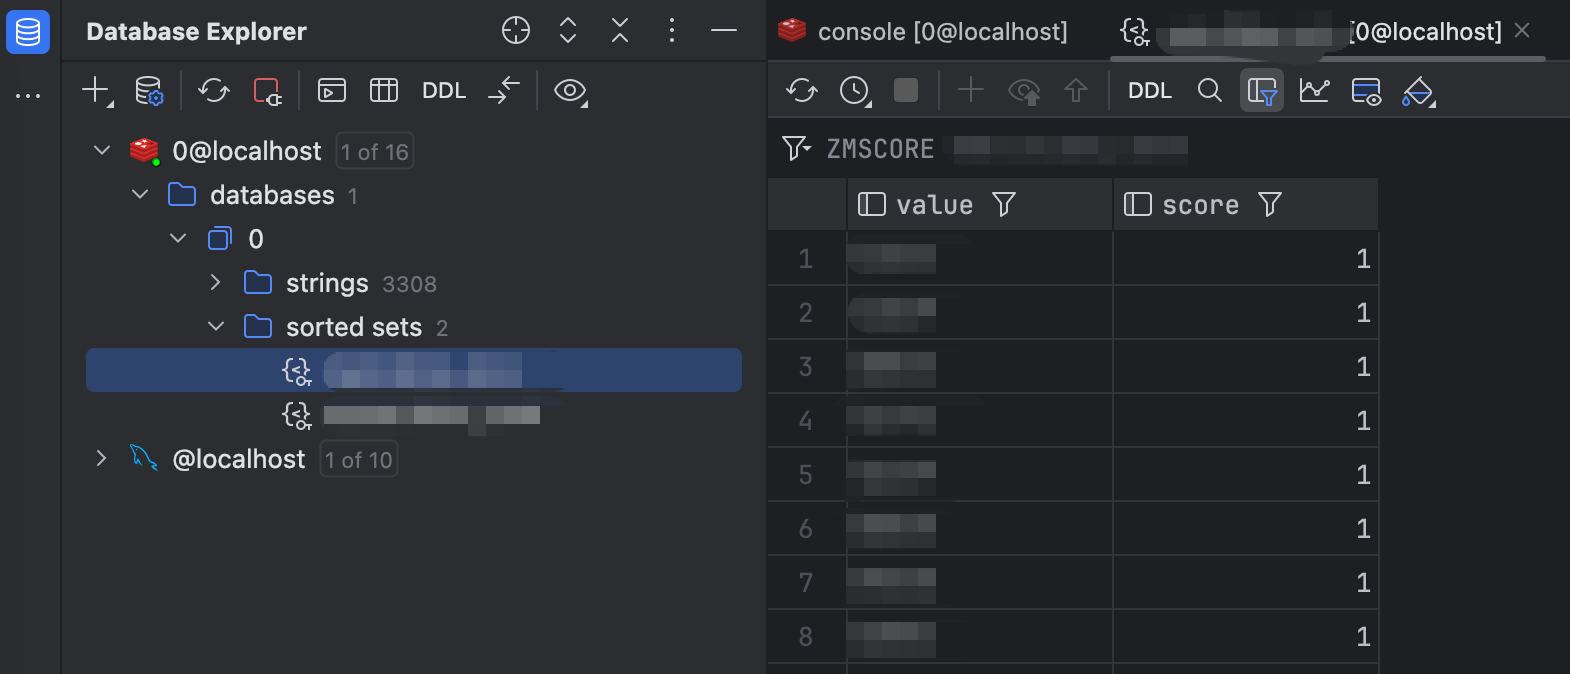The height and width of the screenshot is (674, 1570).
Task: Expand the strings folder
Action: point(216,283)
